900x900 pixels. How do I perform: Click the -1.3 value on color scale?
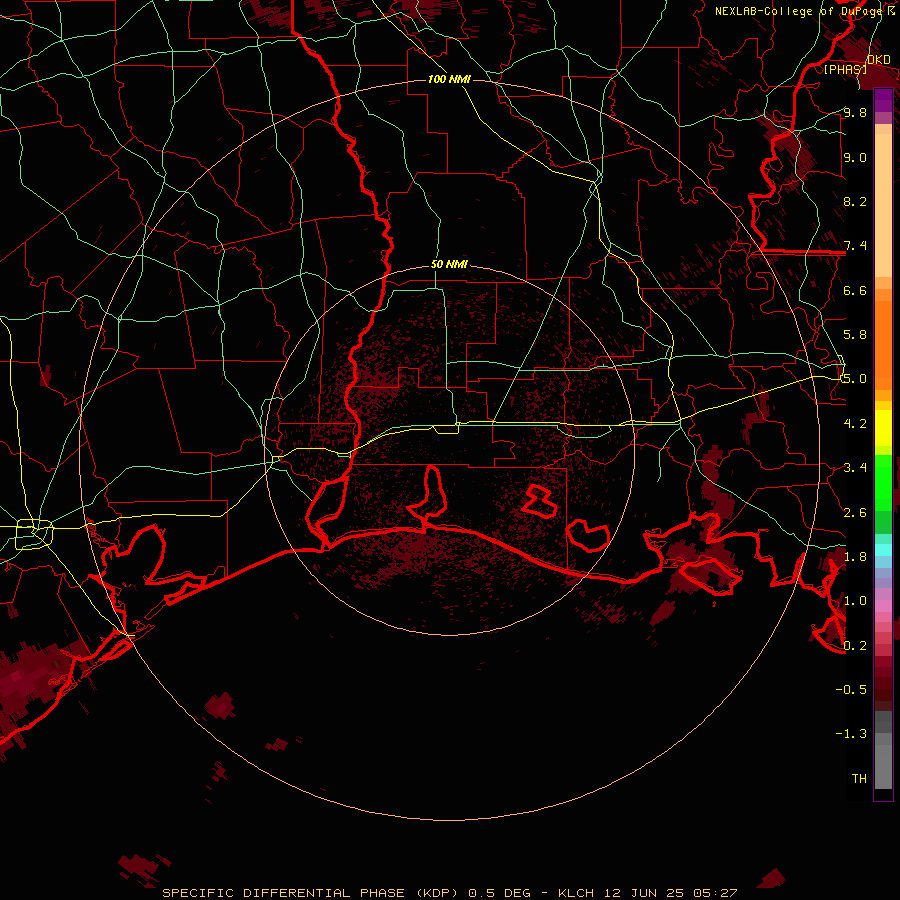click(851, 734)
